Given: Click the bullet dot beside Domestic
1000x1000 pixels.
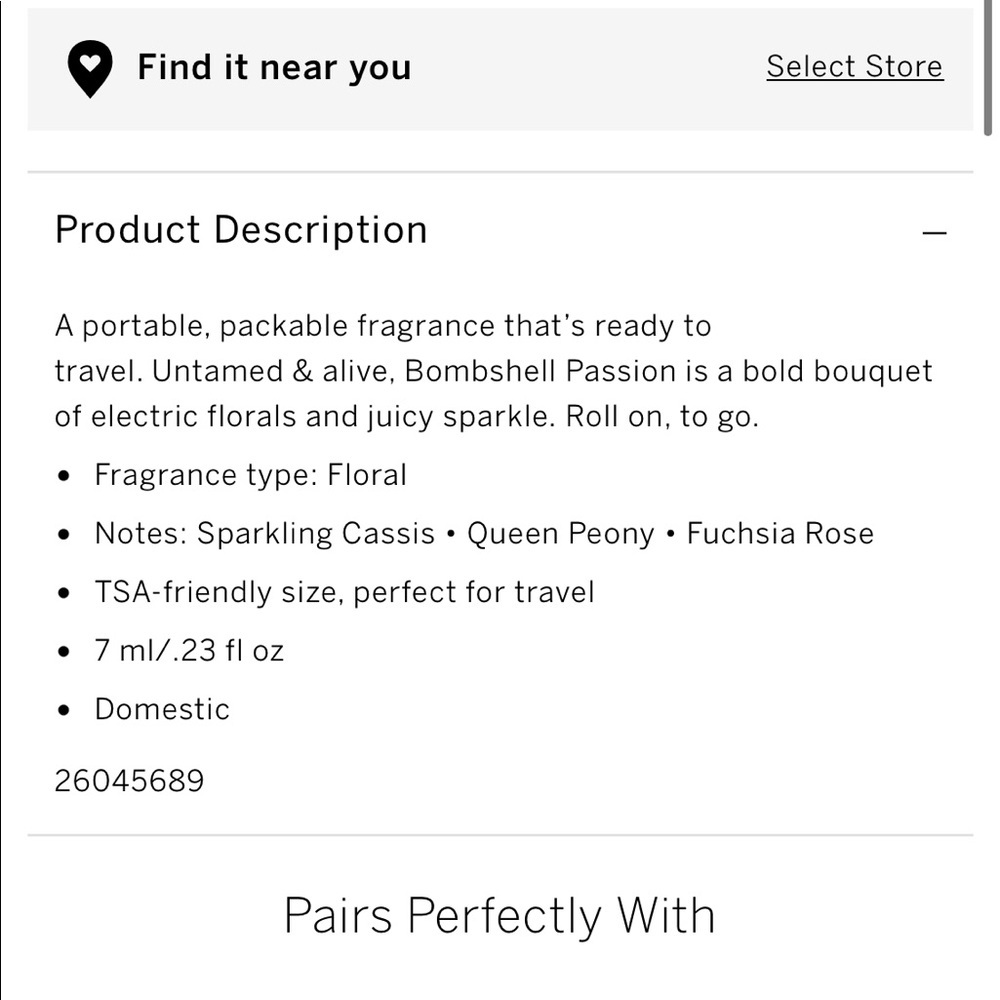Looking at the screenshot, I should coord(63,710).
